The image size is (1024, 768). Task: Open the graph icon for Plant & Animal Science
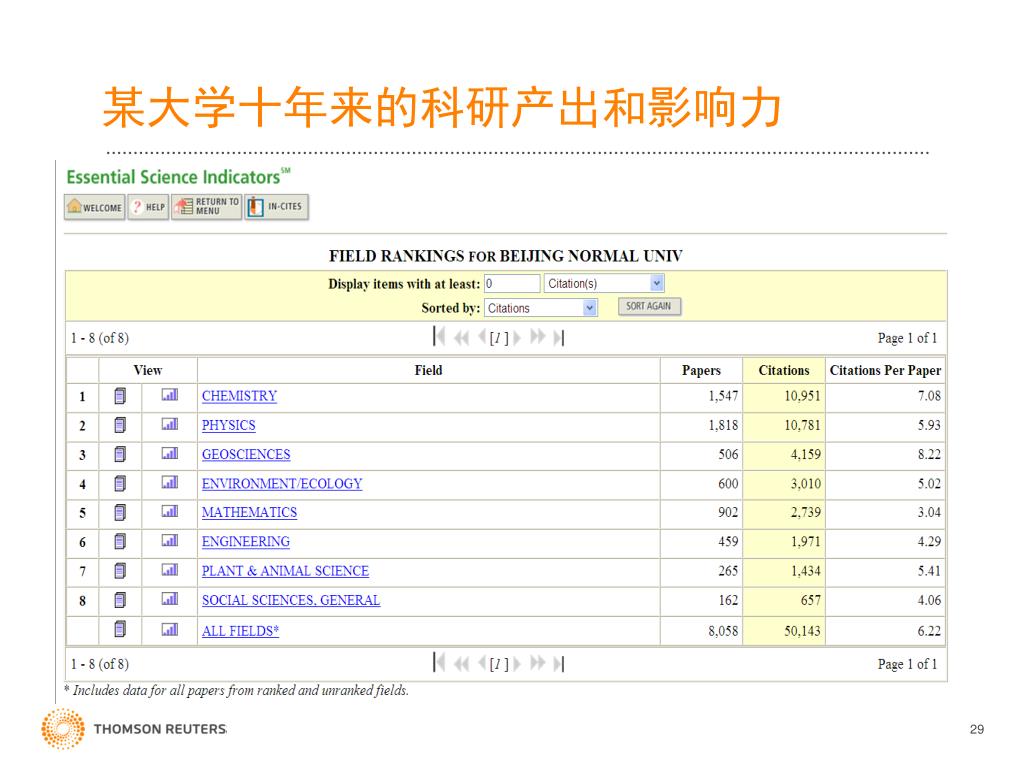pos(170,569)
